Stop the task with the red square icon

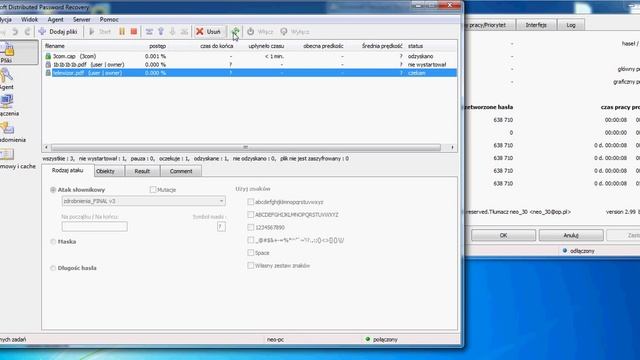134,31
